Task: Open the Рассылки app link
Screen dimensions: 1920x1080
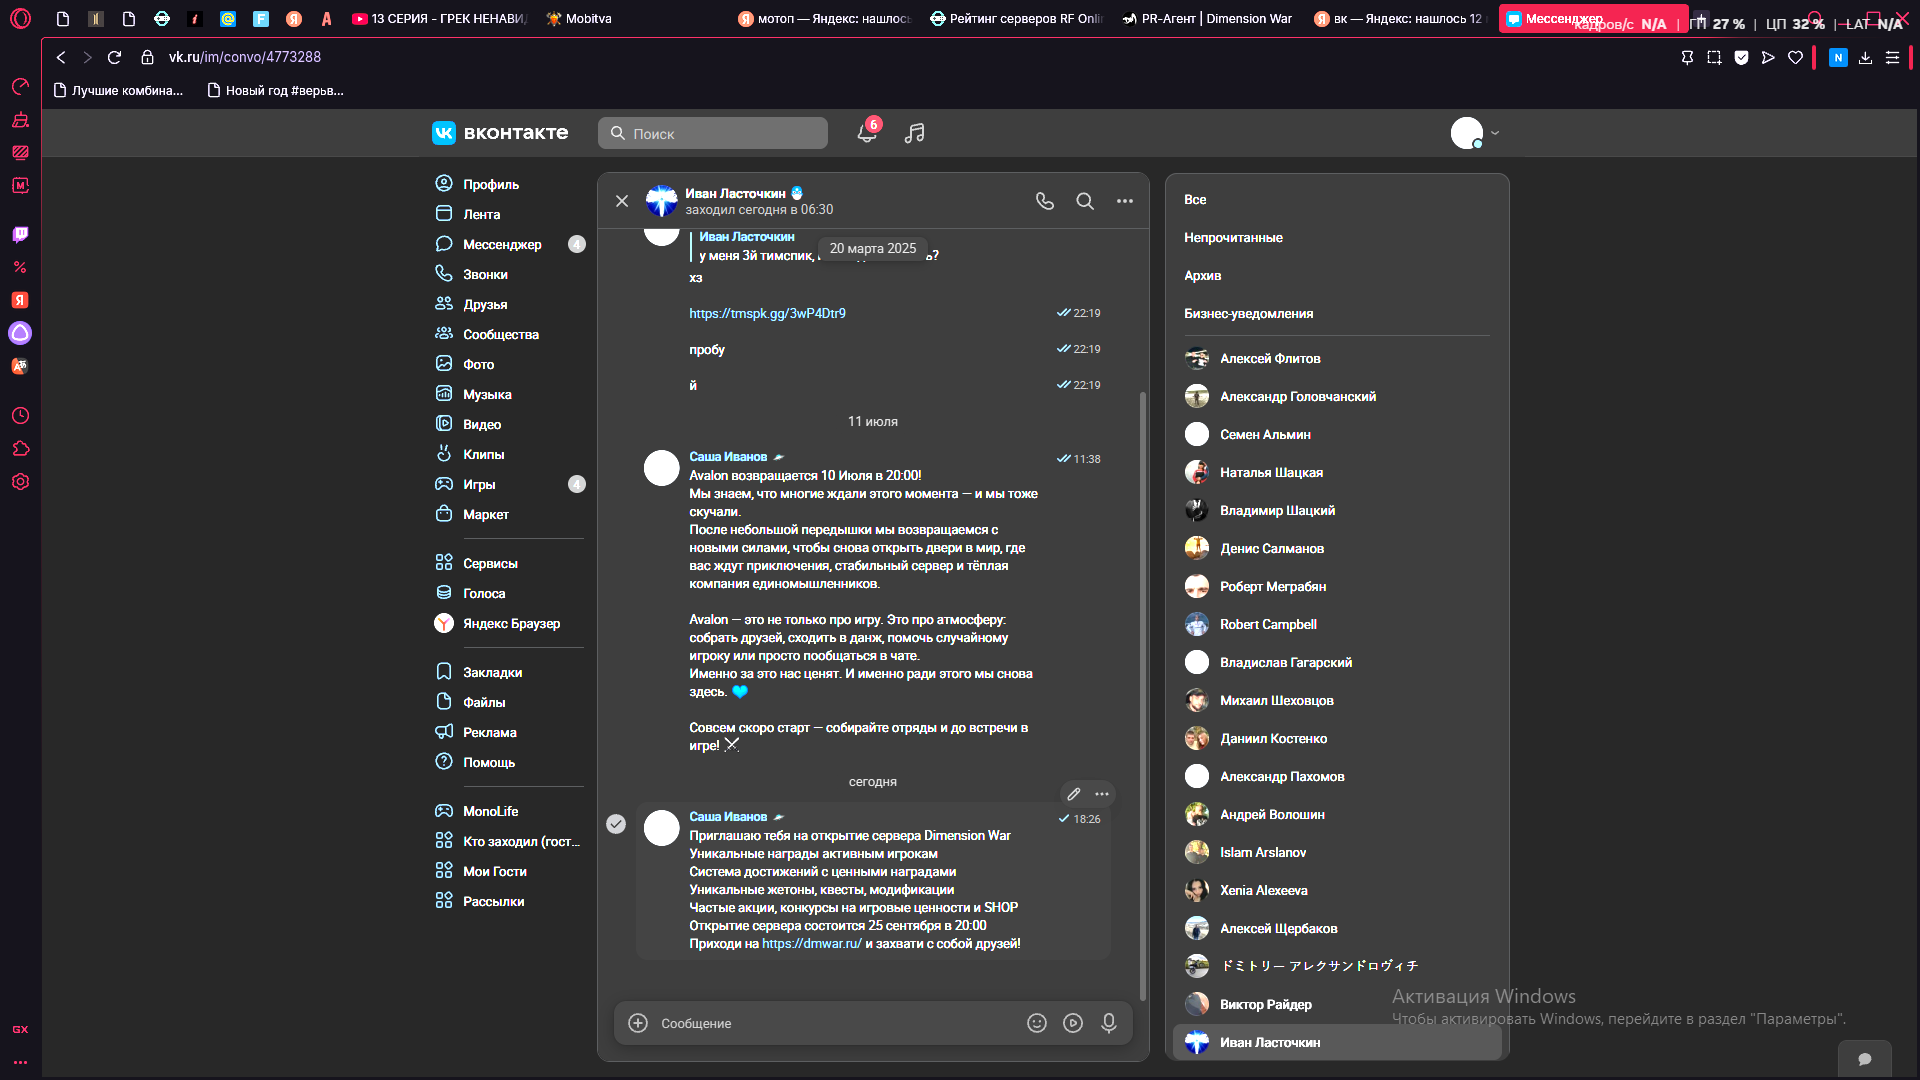Action: (x=493, y=901)
